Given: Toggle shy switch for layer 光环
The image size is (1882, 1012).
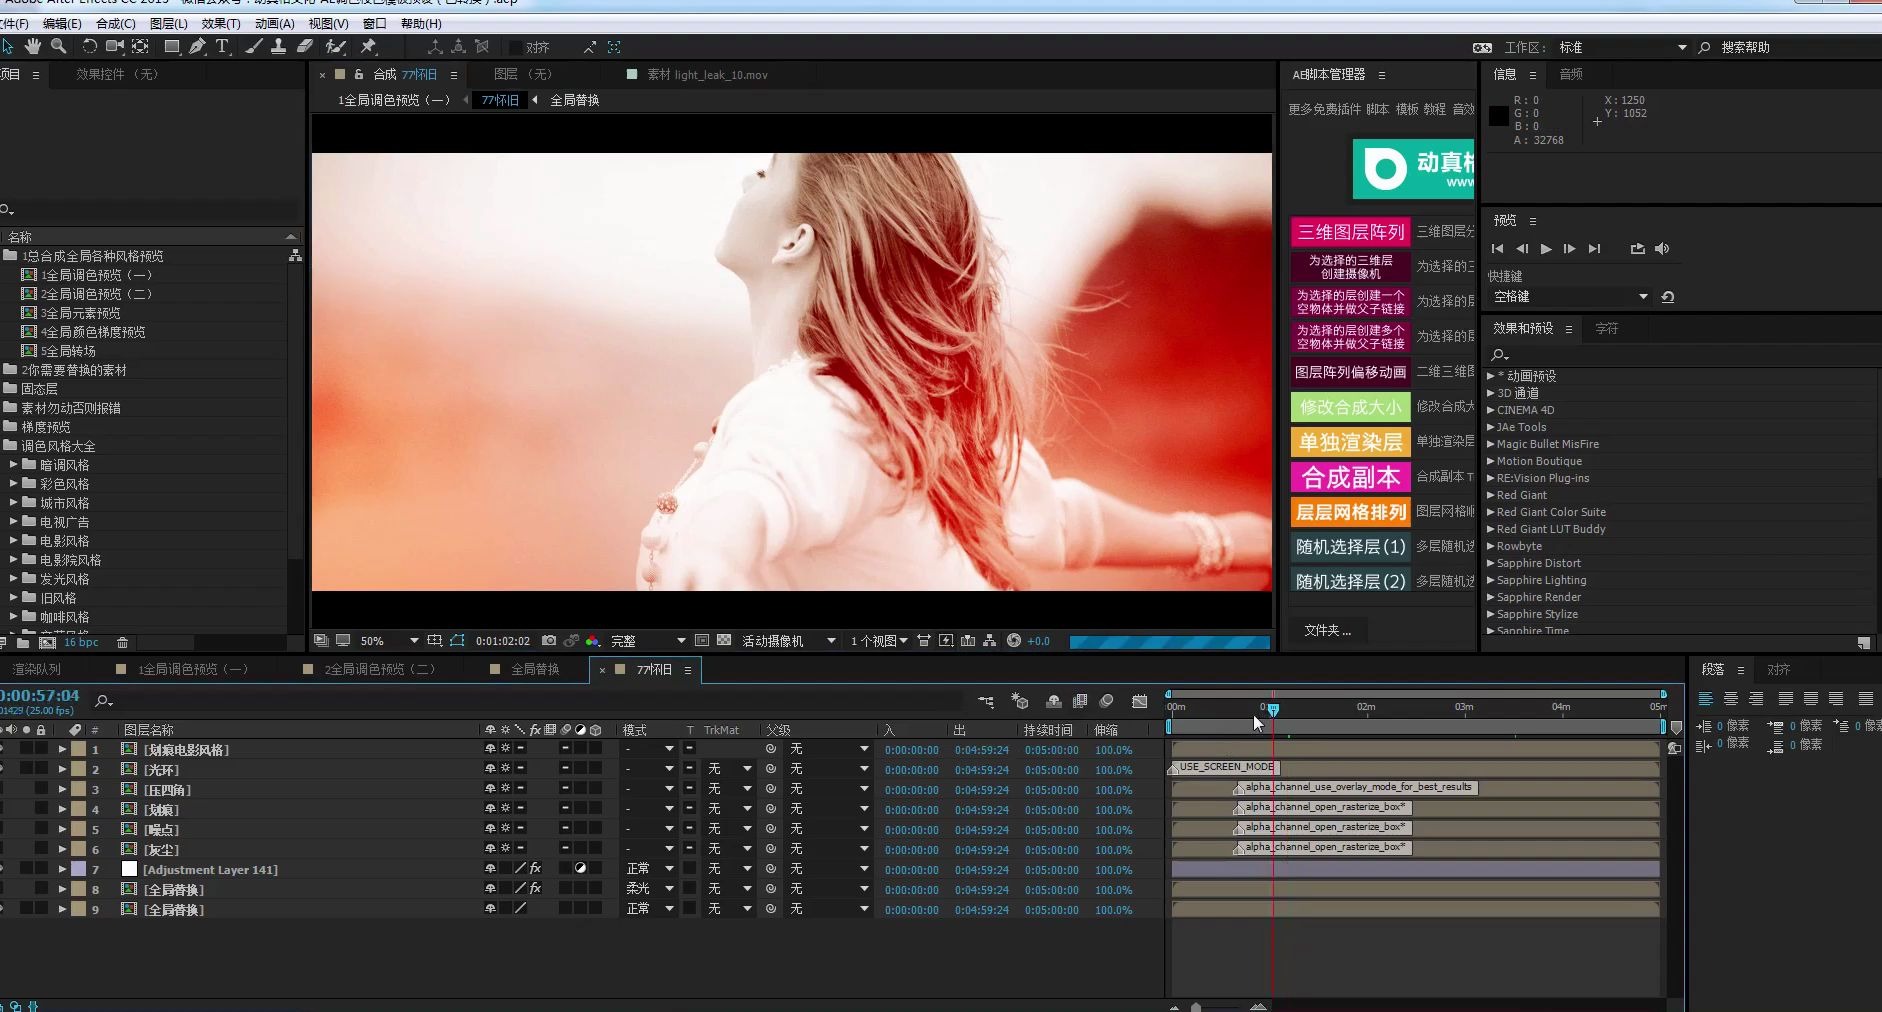Looking at the screenshot, I should 490,769.
